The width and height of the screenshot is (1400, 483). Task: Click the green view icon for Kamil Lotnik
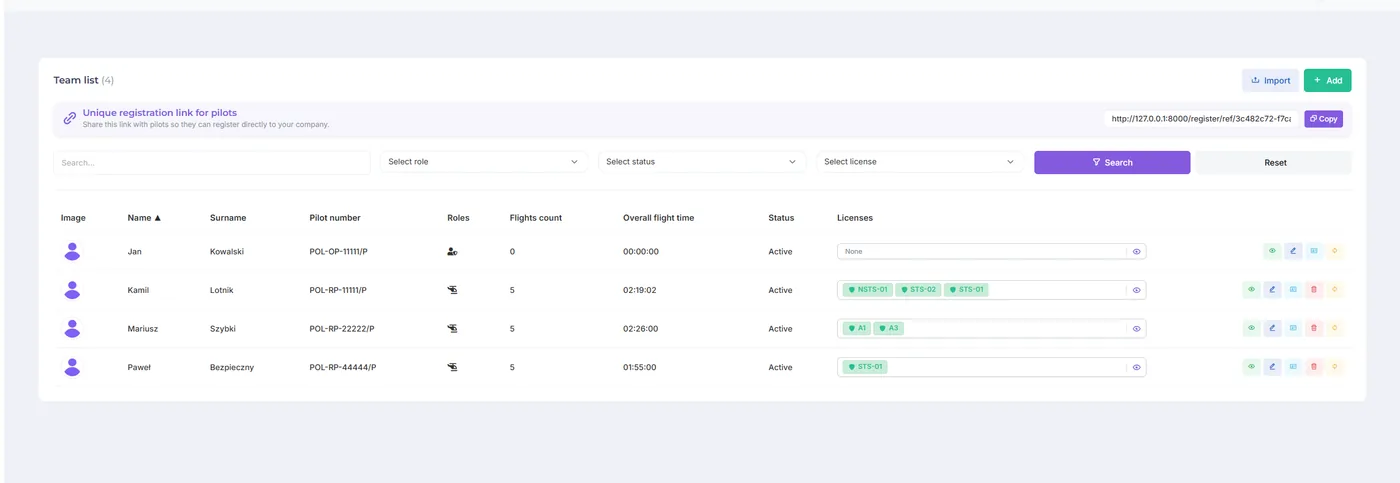(x=1251, y=290)
